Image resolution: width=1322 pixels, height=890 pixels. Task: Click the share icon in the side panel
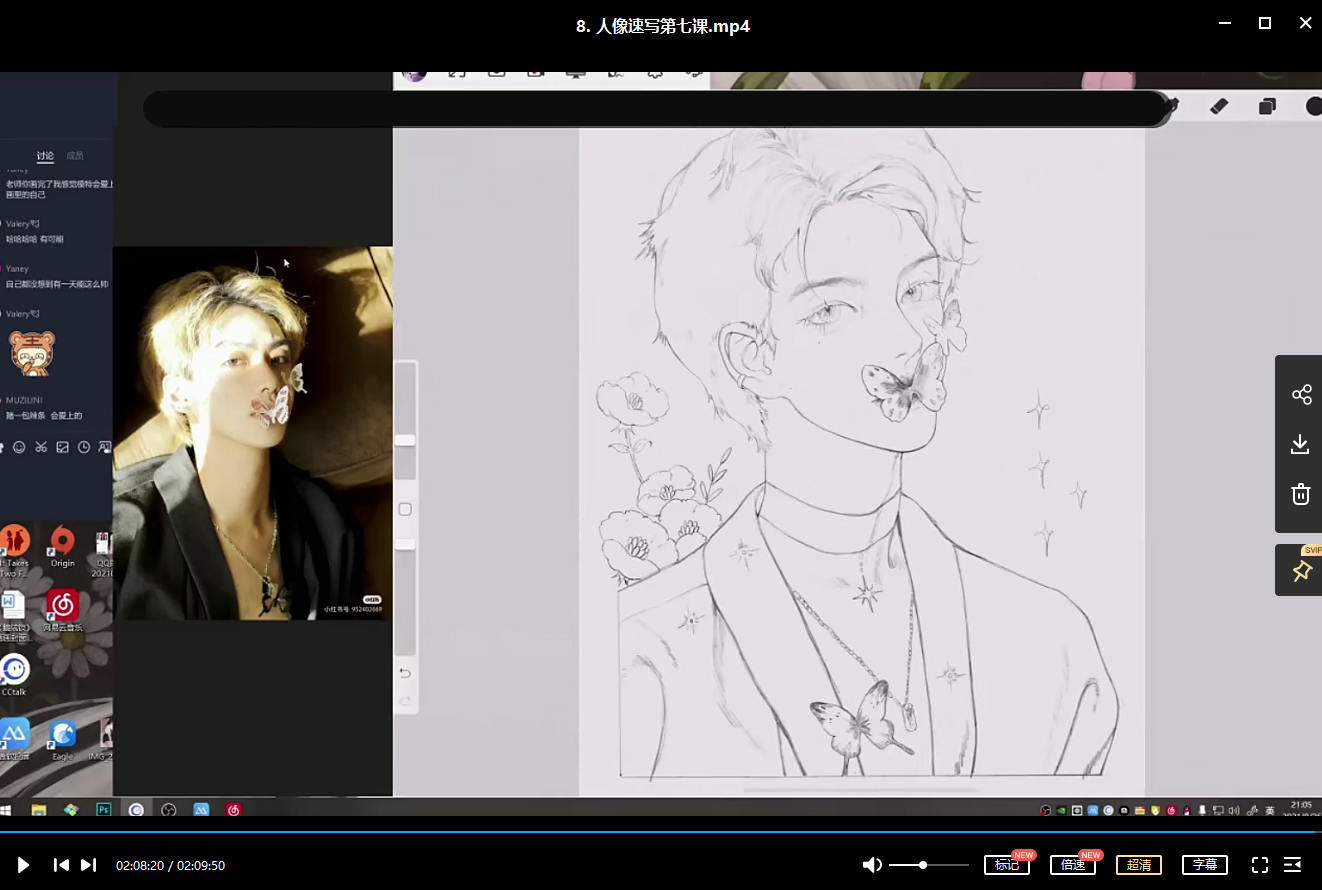(x=1300, y=394)
